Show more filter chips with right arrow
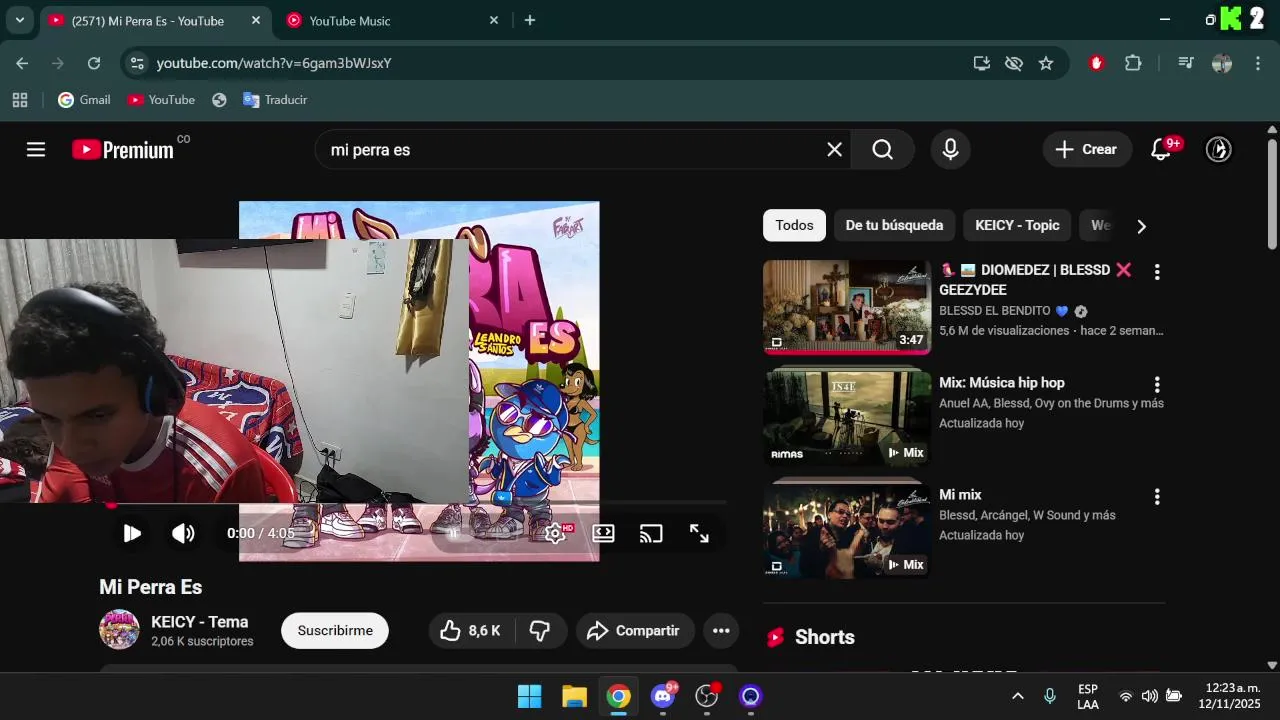The image size is (1280, 720). (1141, 226)
